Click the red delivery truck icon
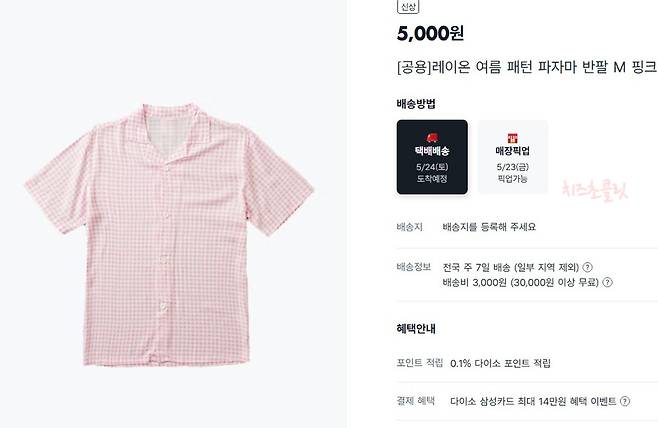This screenshot has width=658, height=428. 432,137
